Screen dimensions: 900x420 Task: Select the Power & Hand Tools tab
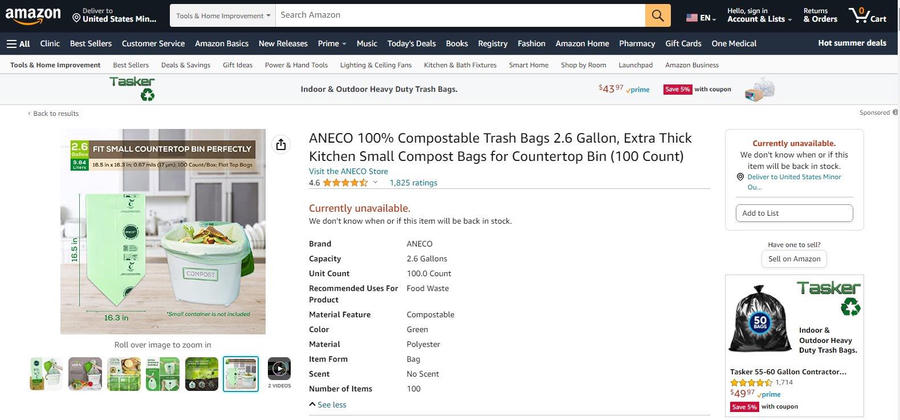tap(296, 65)
